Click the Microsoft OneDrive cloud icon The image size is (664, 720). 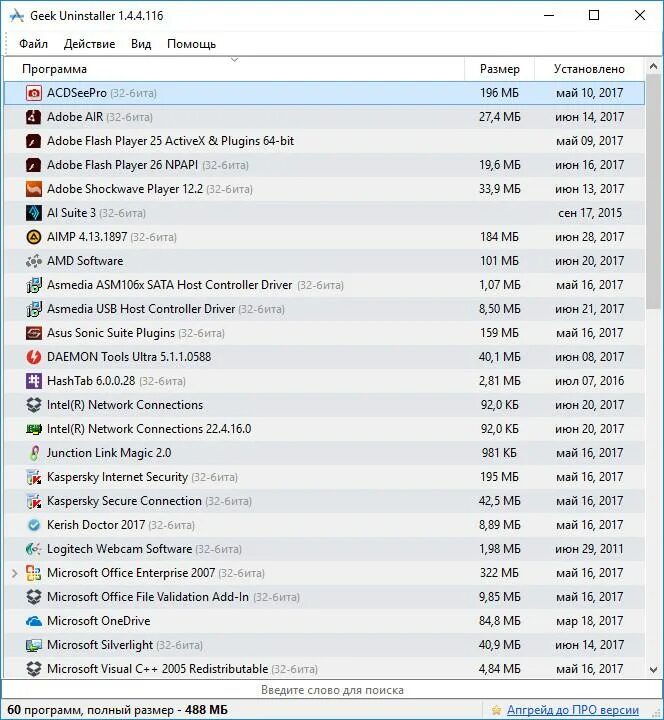click(x=34, y=621)
